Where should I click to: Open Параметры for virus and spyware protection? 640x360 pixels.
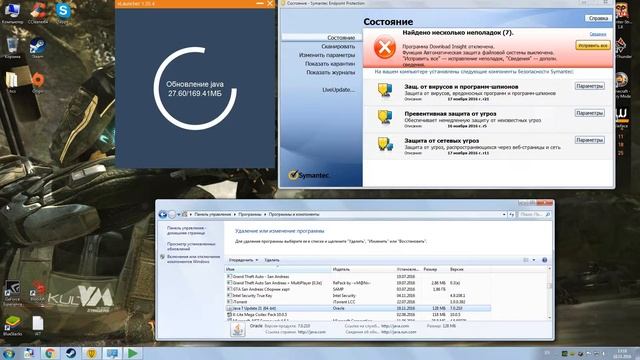(589, 86)
